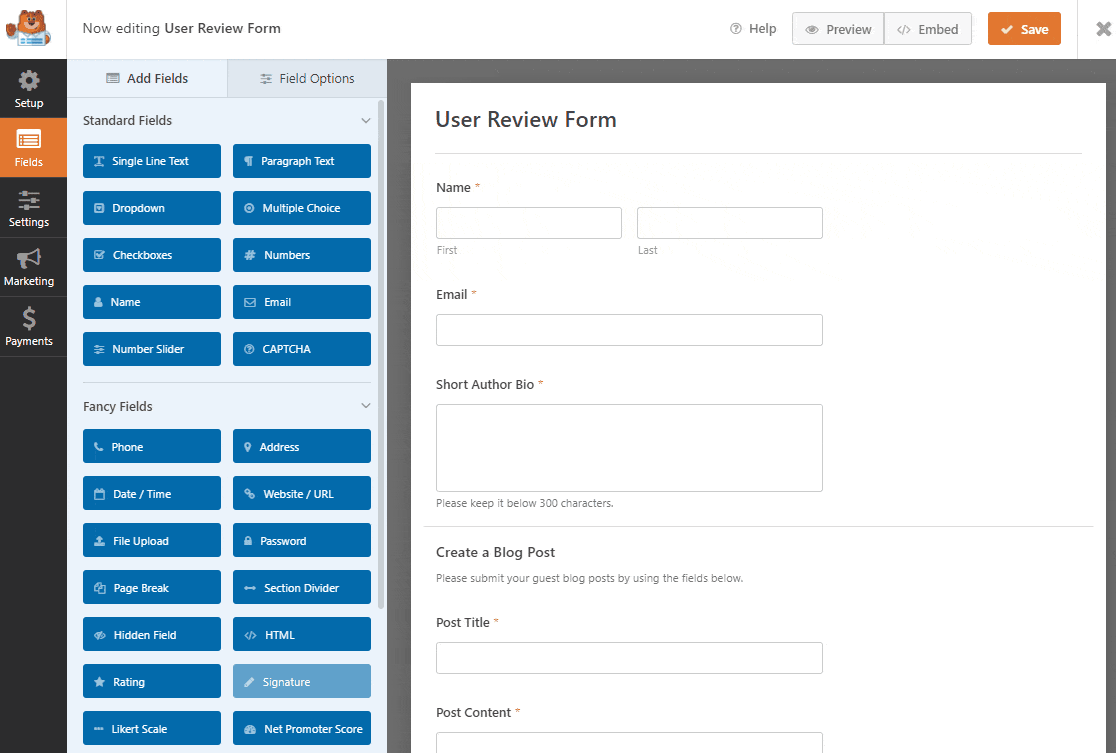The height and width of the screenshot is (753, 1116).
Task: Open the Settings sliders panel
Action: pos(29,208)
